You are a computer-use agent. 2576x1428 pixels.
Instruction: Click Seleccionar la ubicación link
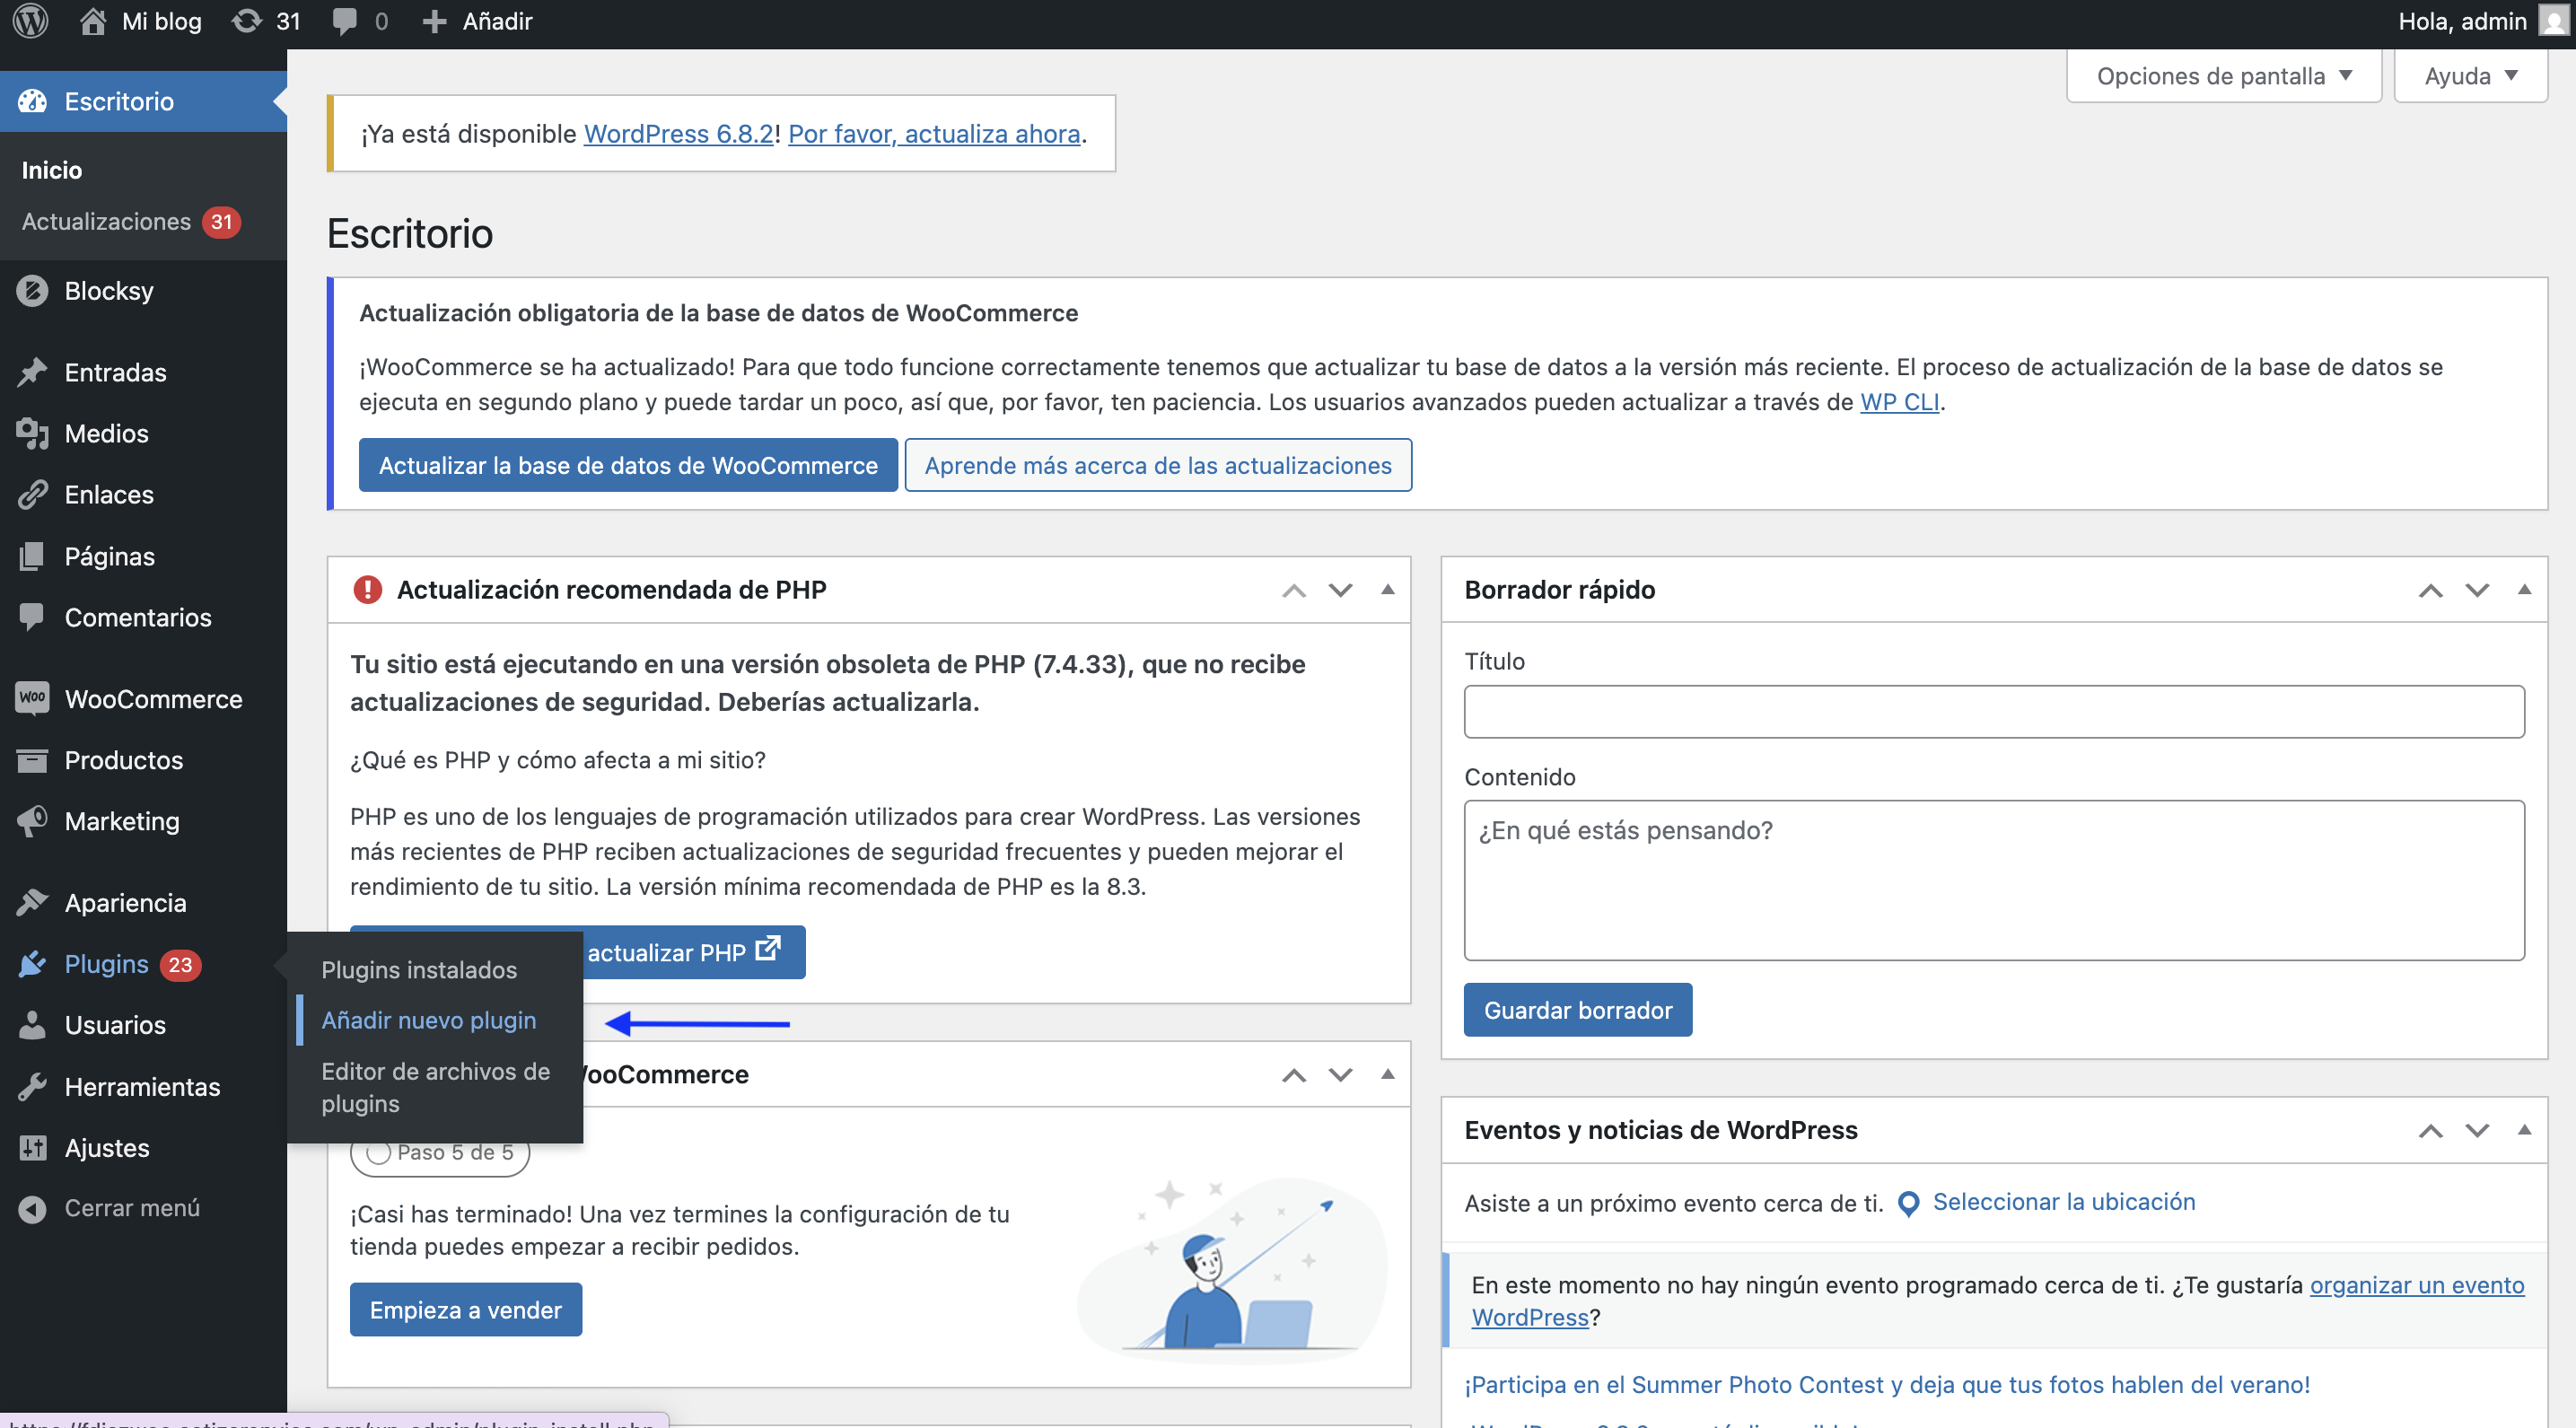coord(2064,1202)
